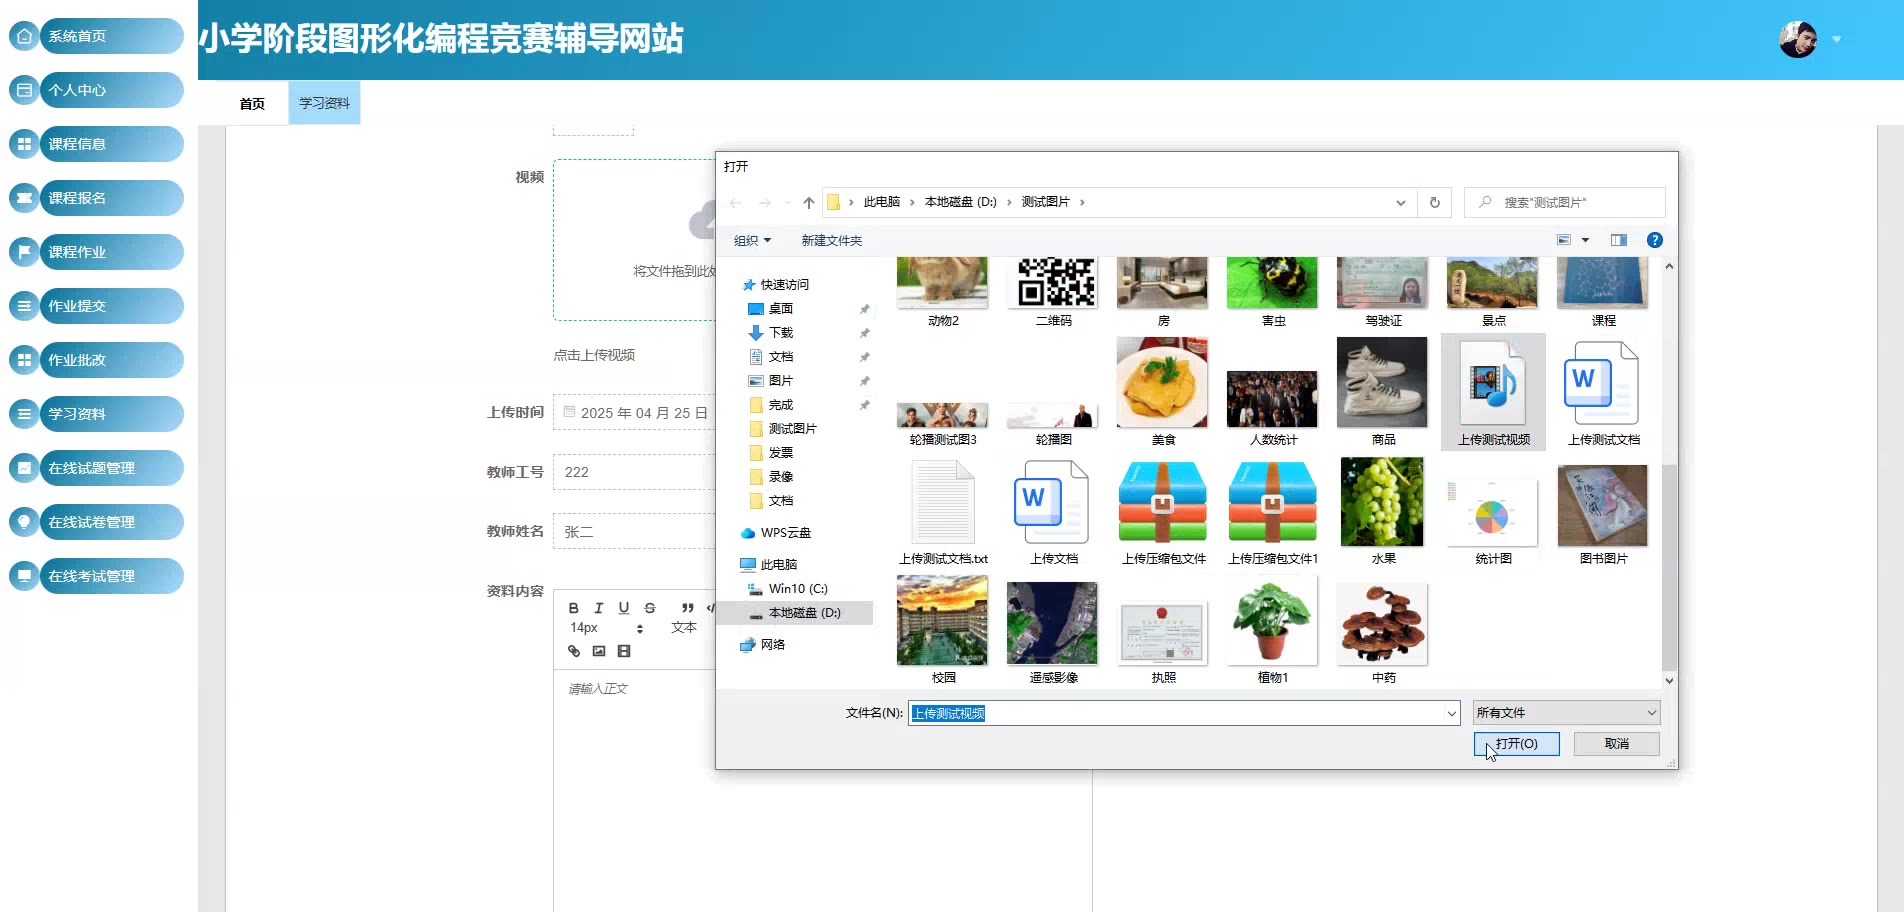Click the insert image icon in editor
The image size is (1904, 912).
point(599,651)
